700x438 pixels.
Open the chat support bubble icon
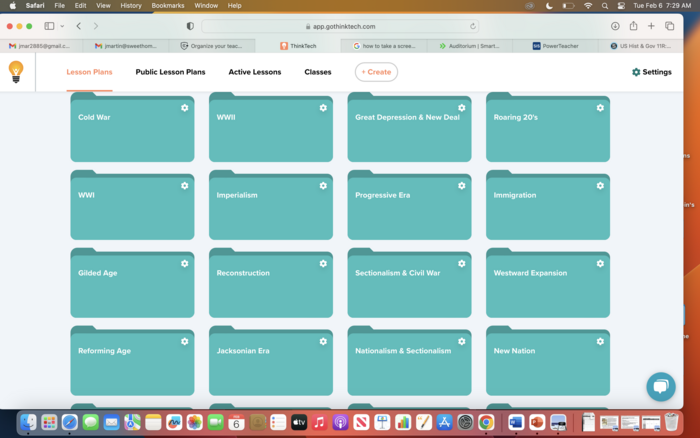click(661, 386)
